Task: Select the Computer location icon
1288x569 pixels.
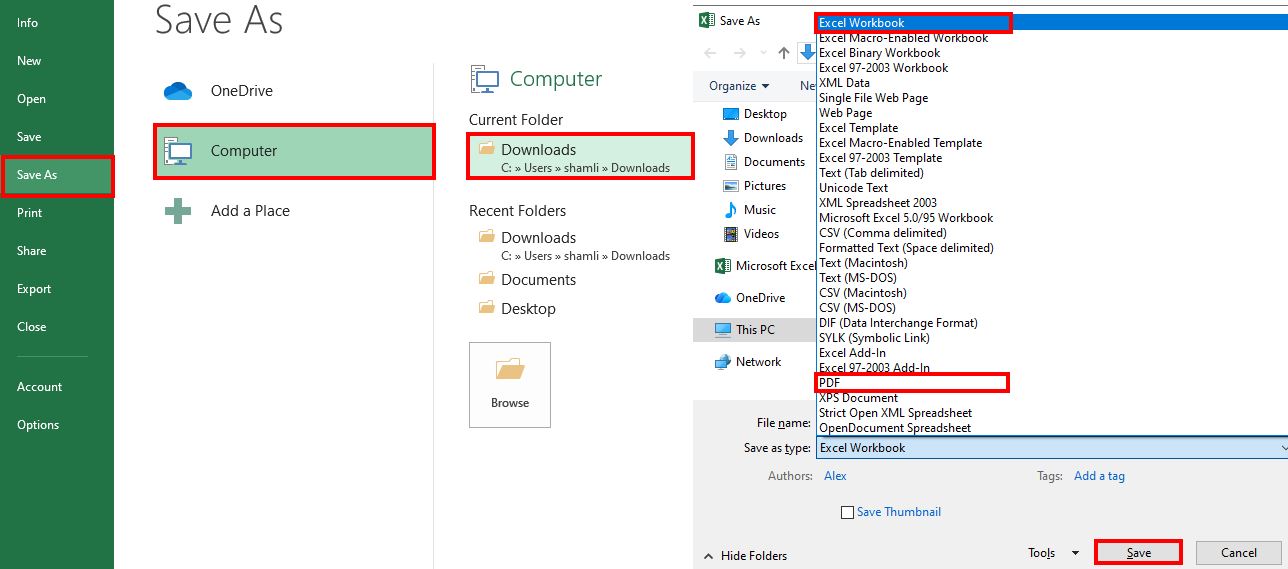Action: pos(177,151)
